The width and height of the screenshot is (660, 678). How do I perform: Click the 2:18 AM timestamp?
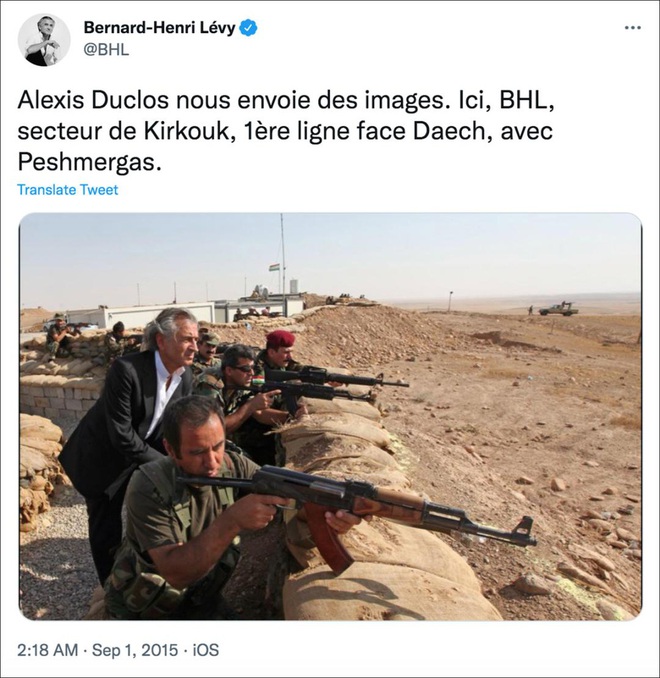(x=48, y=650)
